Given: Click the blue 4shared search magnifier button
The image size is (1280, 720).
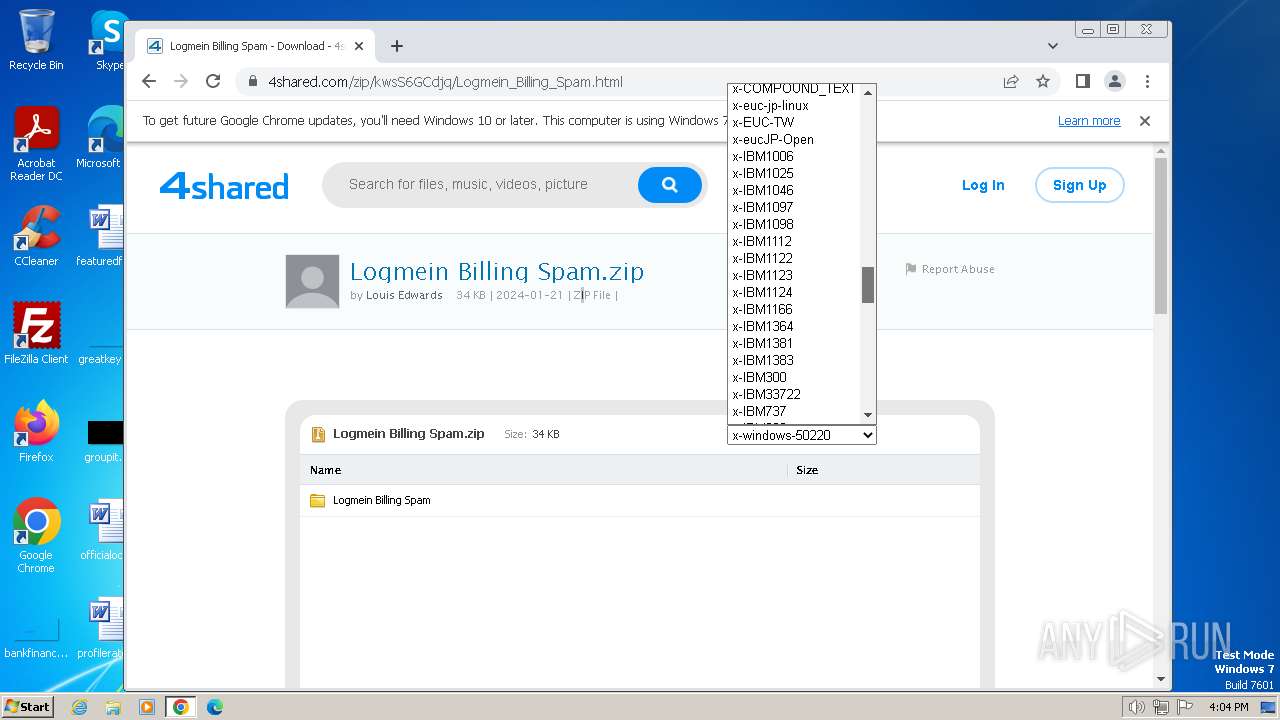Looking at the screenshot, I should click(670, 185).
